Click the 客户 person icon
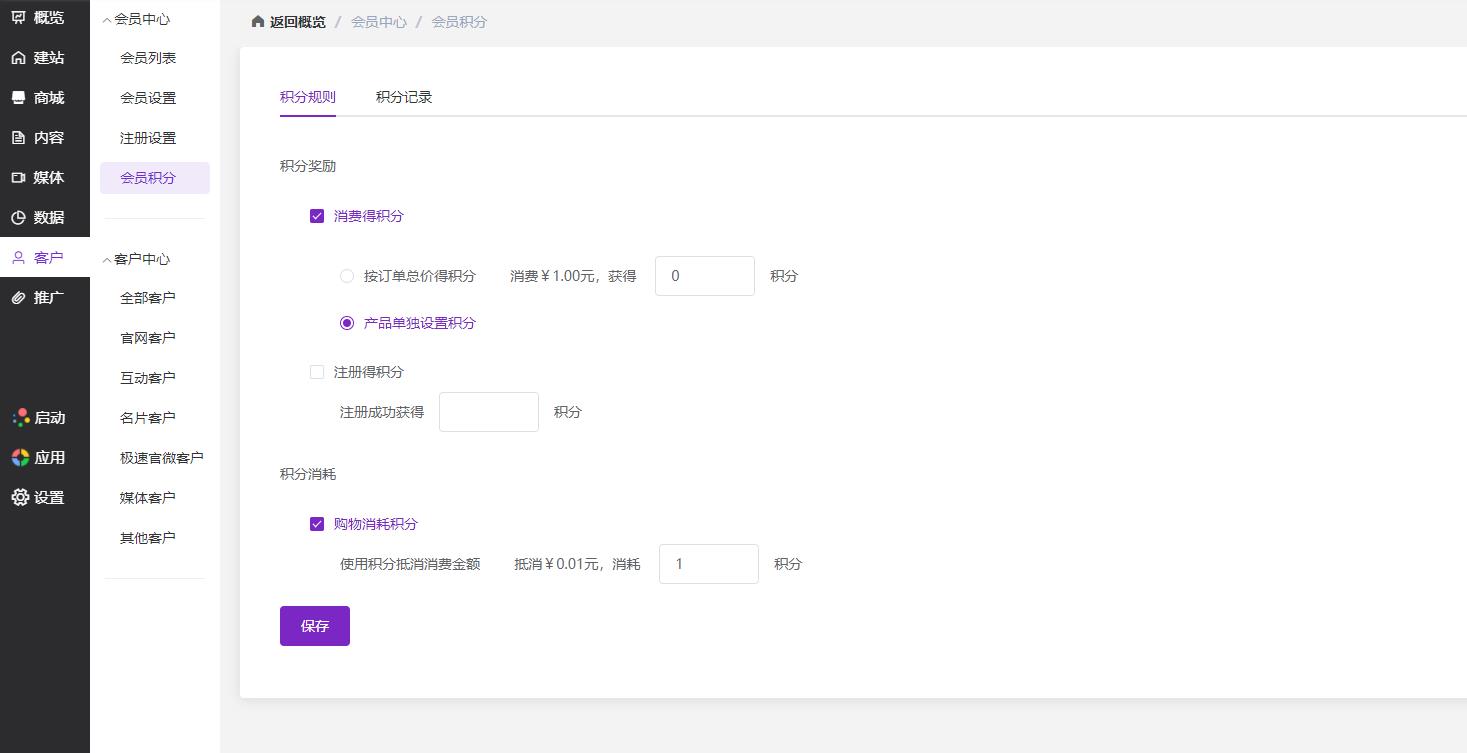Image resolution: width=1467 pixels, height=753 pixels. [19, 257]
